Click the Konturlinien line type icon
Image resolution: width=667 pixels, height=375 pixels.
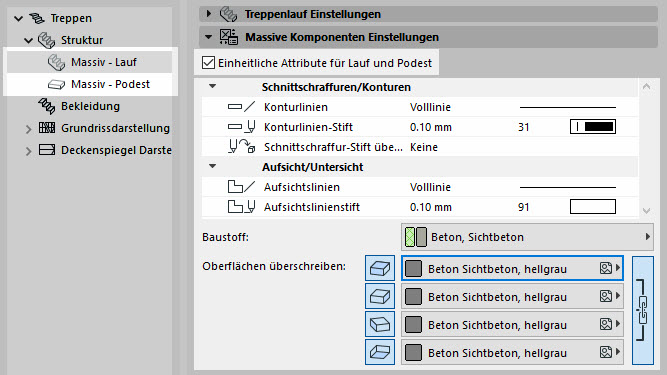point(241,107)
